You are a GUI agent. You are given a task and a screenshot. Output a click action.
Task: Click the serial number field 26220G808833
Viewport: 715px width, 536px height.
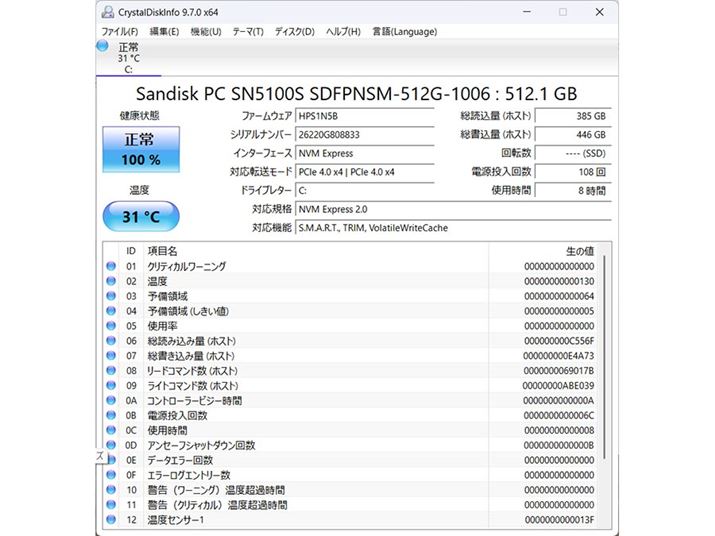(364, 135)
